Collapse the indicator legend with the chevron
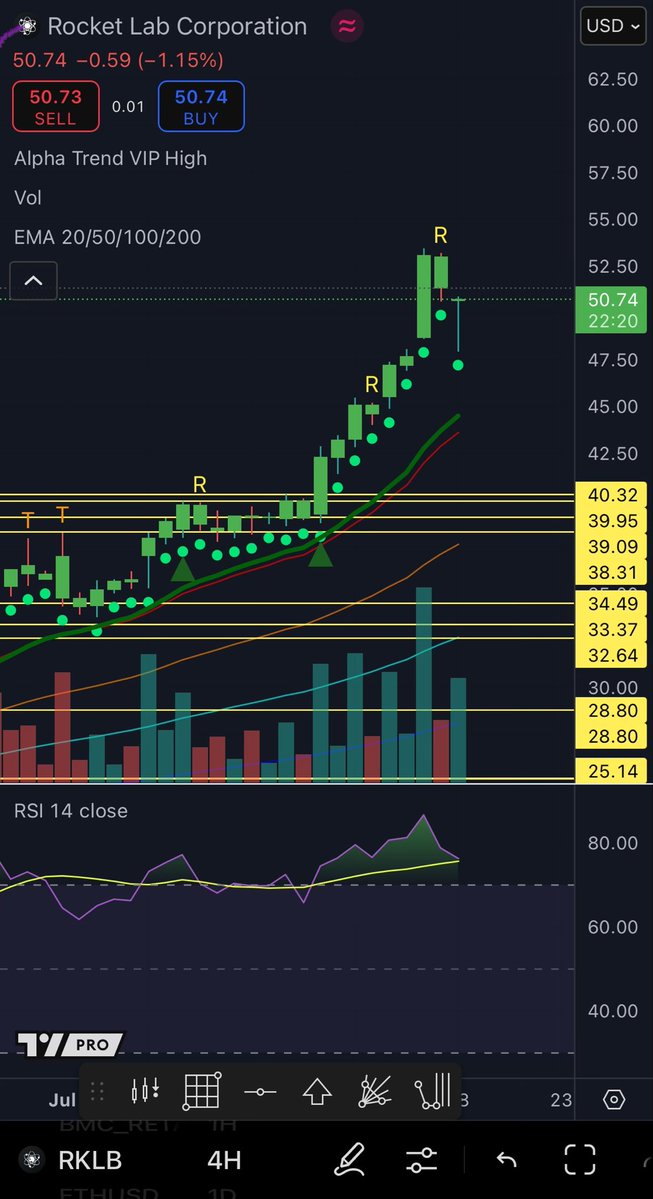 tap(33, 281)
